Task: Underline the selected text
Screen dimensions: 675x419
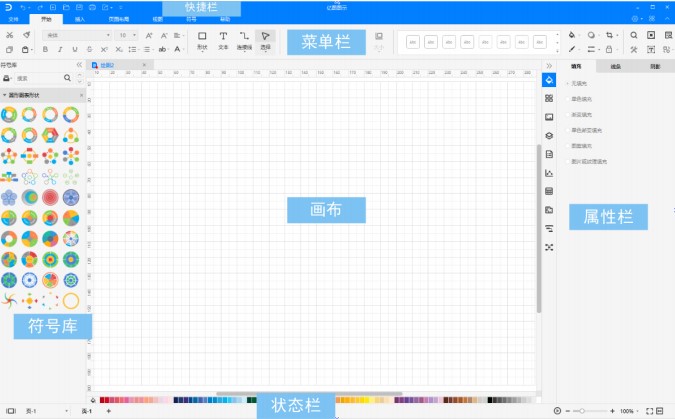Action: 74,50
